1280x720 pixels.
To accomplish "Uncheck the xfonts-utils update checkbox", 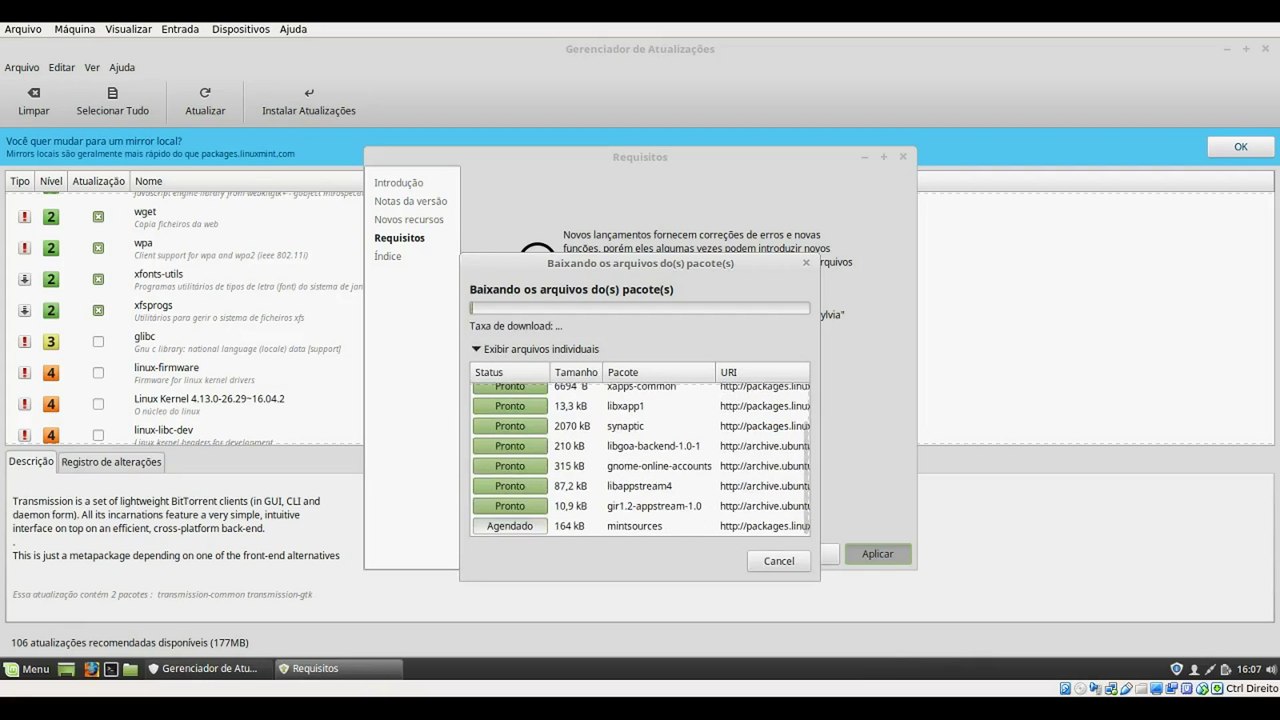I will click(98, 279).
